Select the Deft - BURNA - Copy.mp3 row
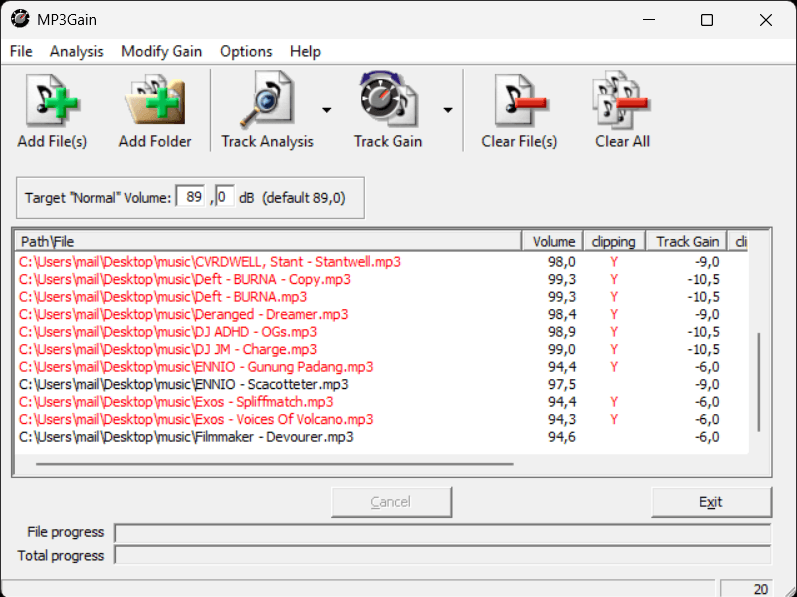Viewport: 797px width, 597px height. (382, 279)
